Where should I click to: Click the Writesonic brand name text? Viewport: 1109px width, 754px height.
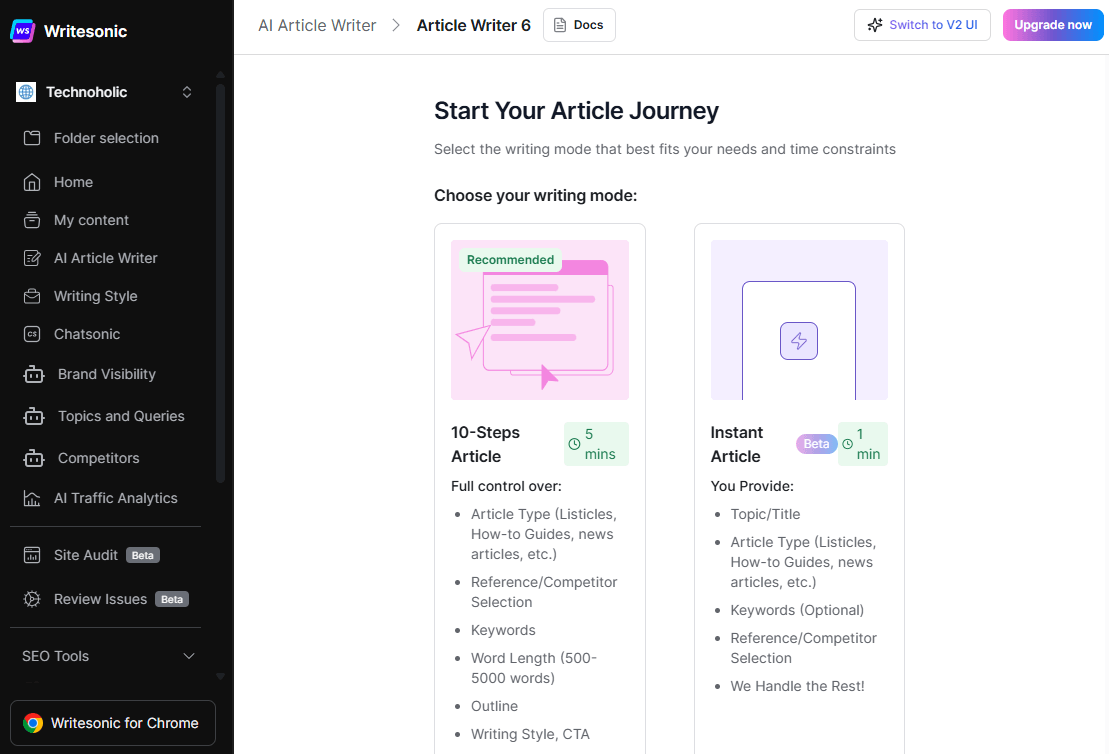(86, 31)
